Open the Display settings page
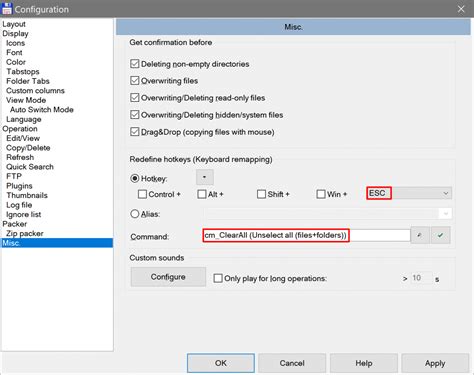 pos(15,34)
